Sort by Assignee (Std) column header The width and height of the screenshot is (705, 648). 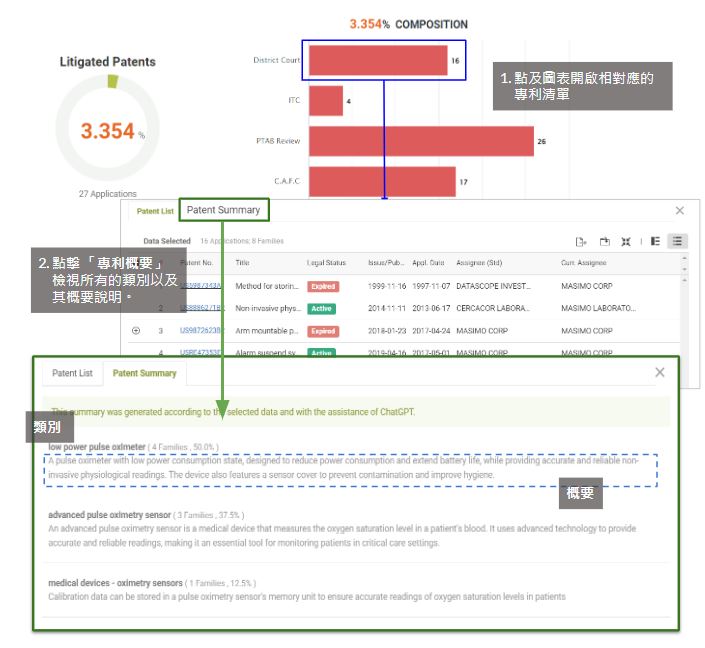[479, 263]
